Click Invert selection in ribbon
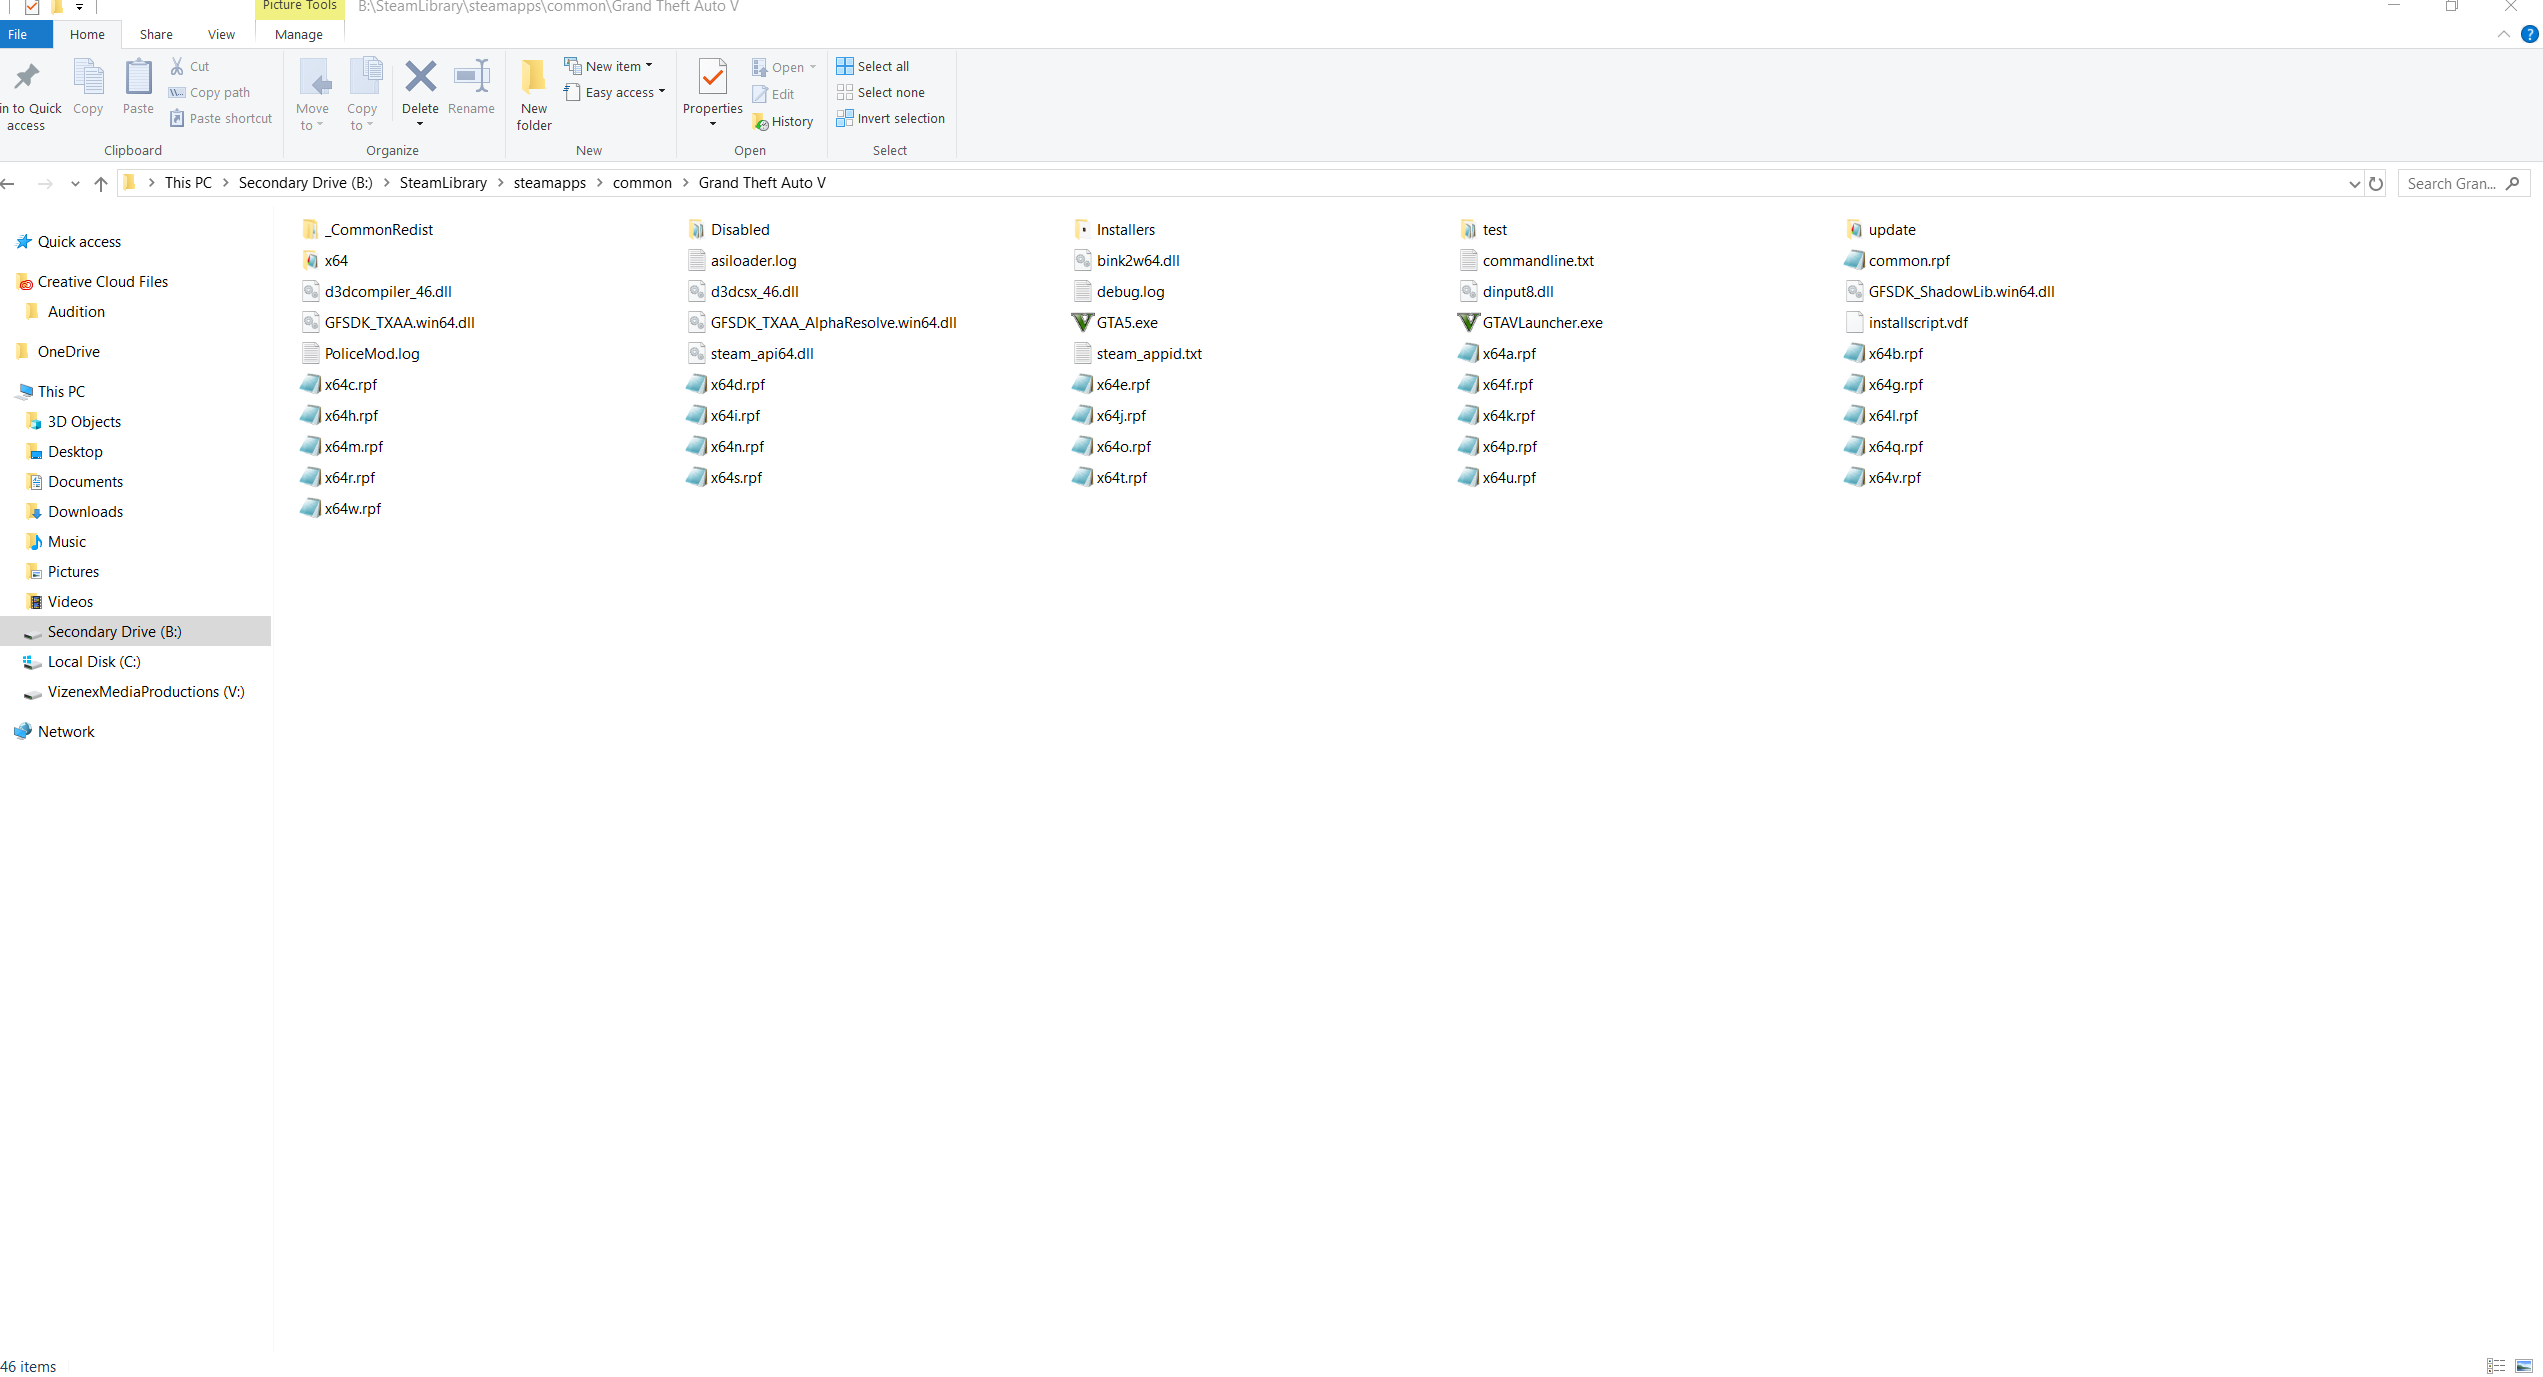This screenshot has width=2543, height=1377. (x=891, y=118)
